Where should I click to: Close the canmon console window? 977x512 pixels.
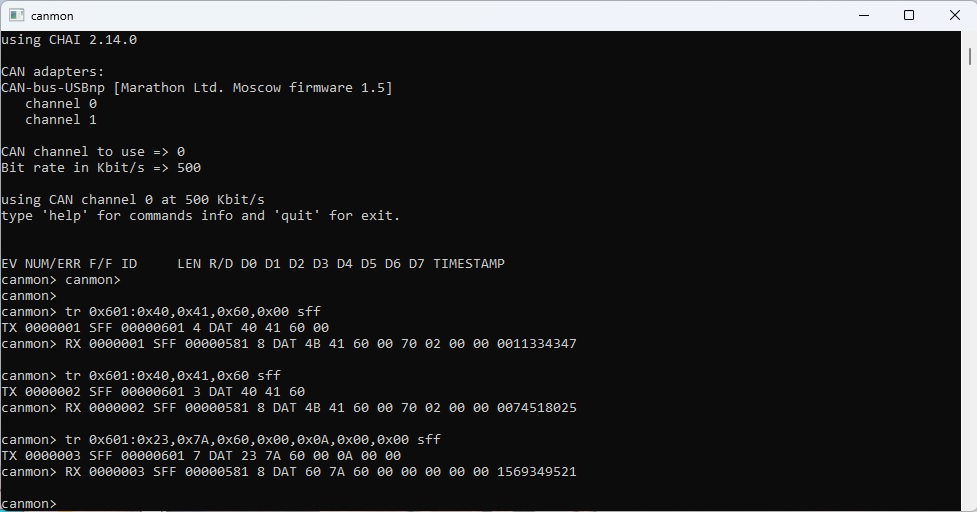tap(955, 16)
